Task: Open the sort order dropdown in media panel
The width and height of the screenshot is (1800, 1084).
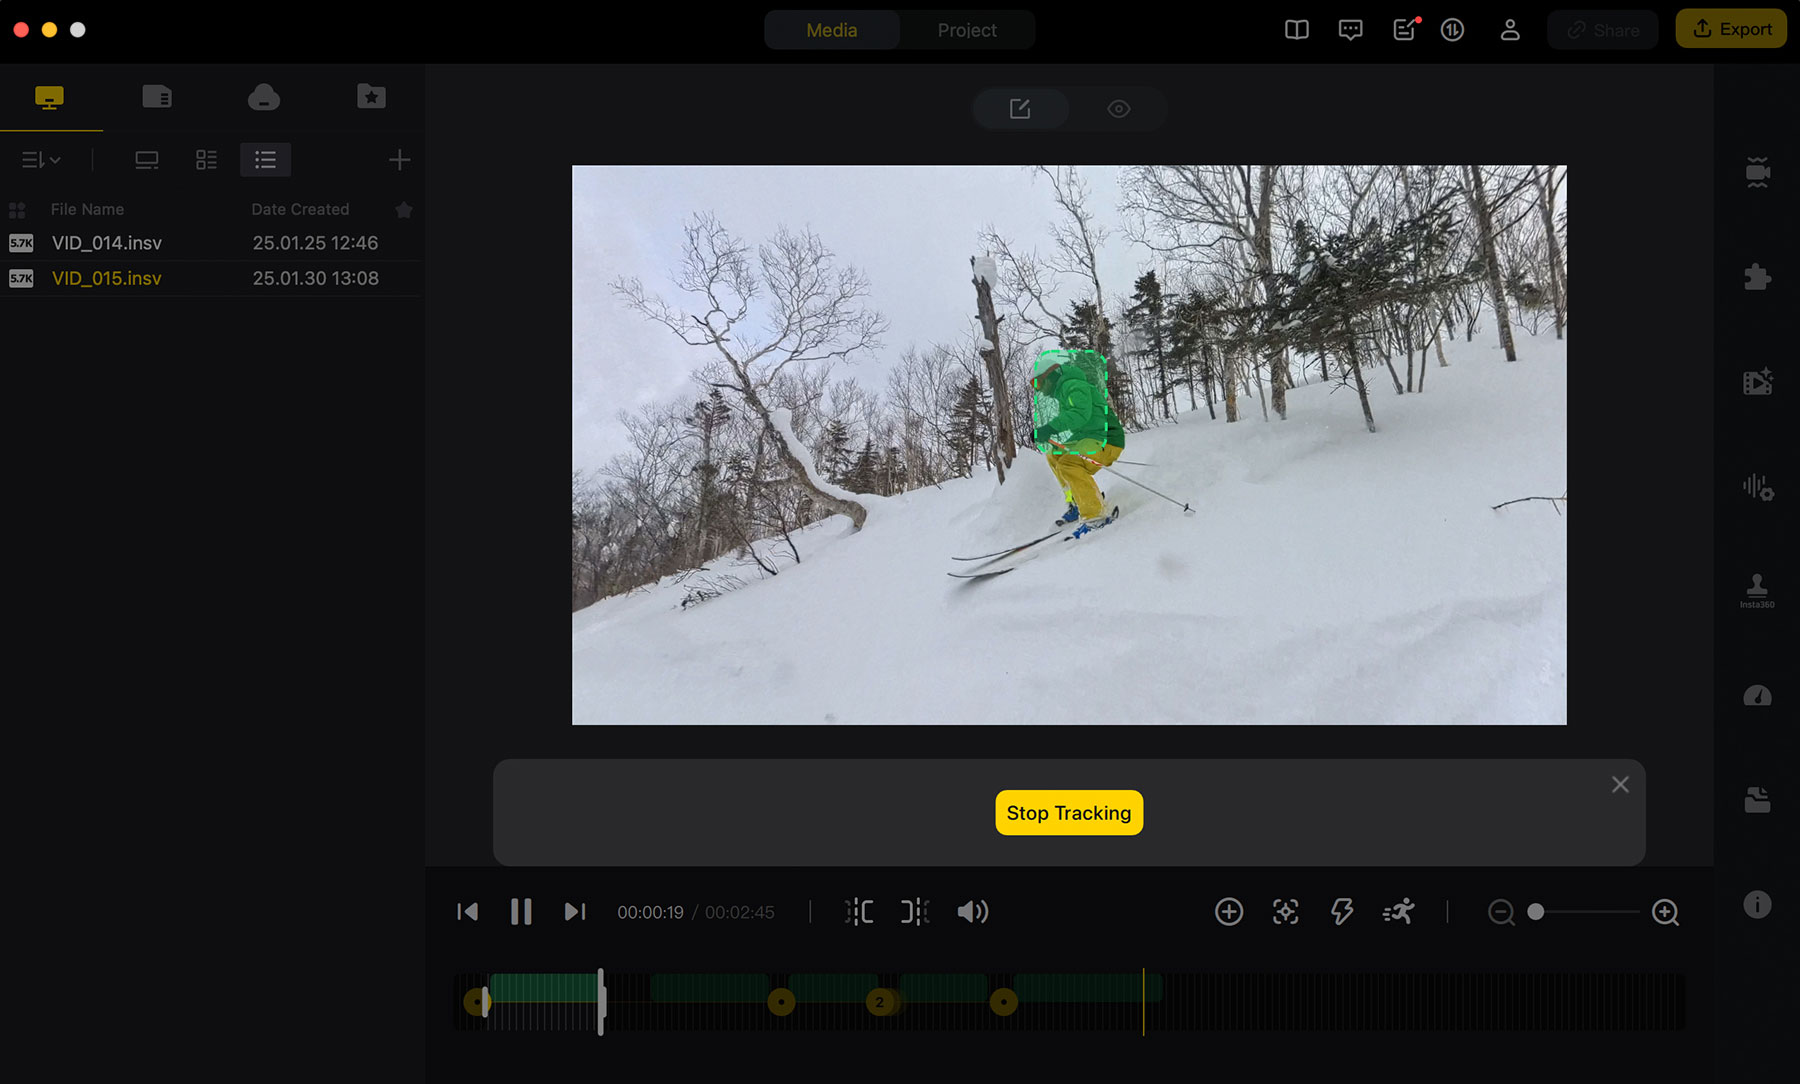Action: (x=40, y=159)
